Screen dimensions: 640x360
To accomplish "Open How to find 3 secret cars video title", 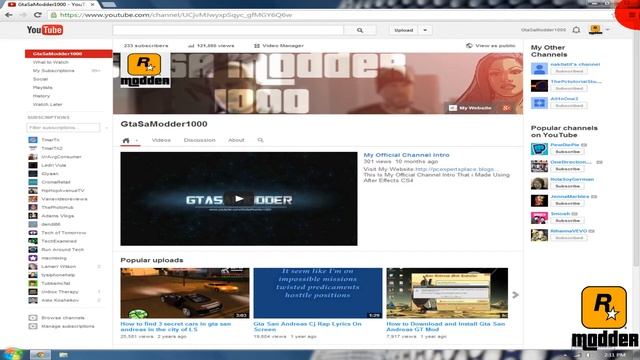I will [176, 327].
